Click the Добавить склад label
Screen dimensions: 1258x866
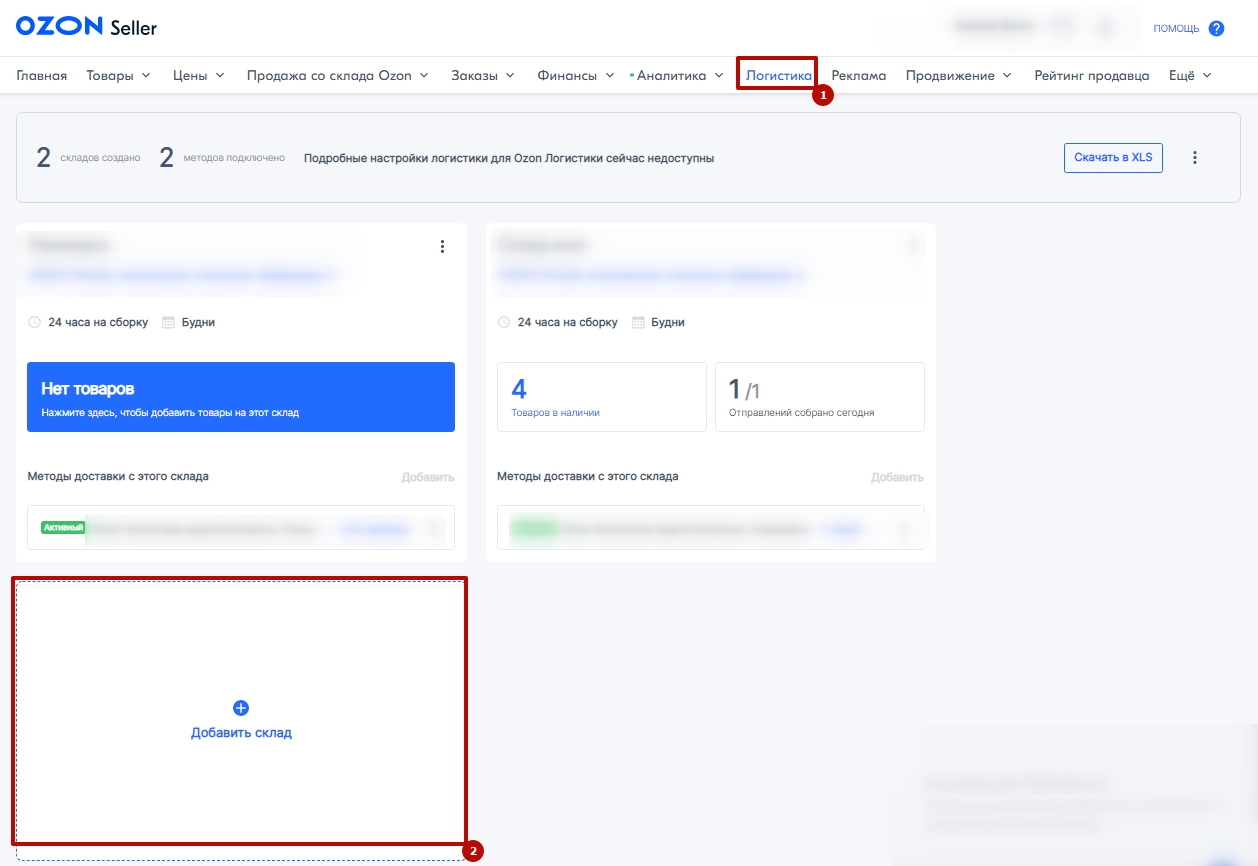(x=241, y=733)
